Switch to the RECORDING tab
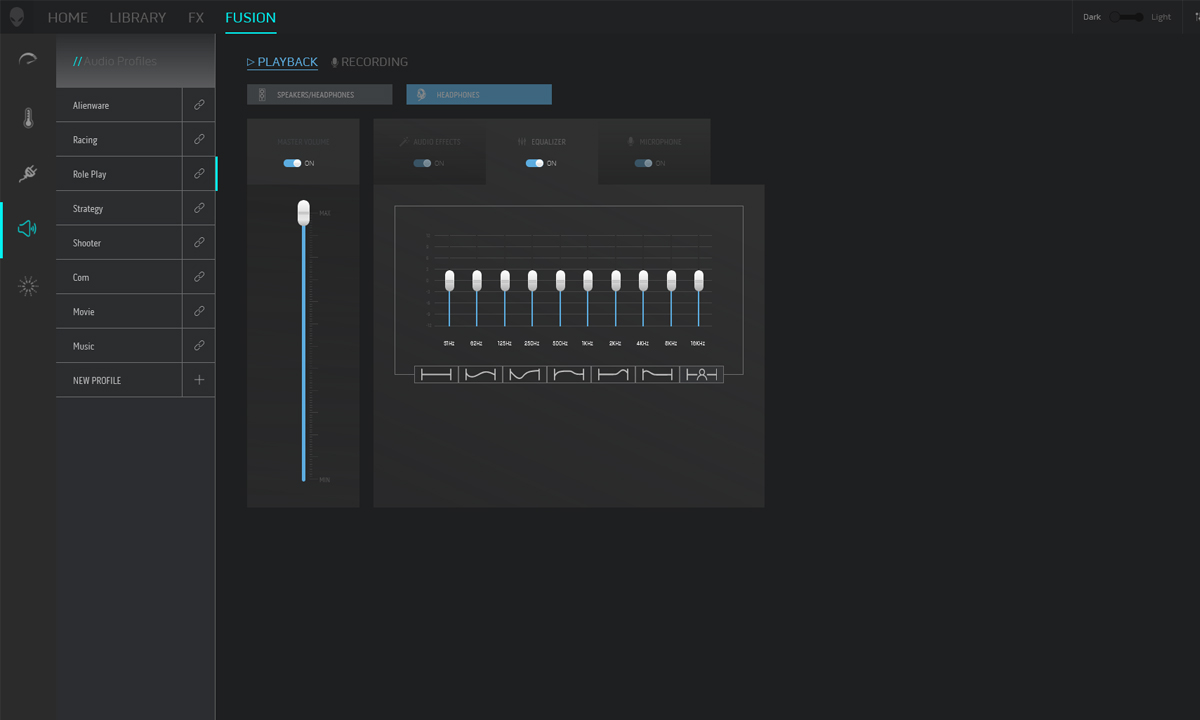Image resolution: width=1200 pixels, height=720 pixels. pos(370,62)
